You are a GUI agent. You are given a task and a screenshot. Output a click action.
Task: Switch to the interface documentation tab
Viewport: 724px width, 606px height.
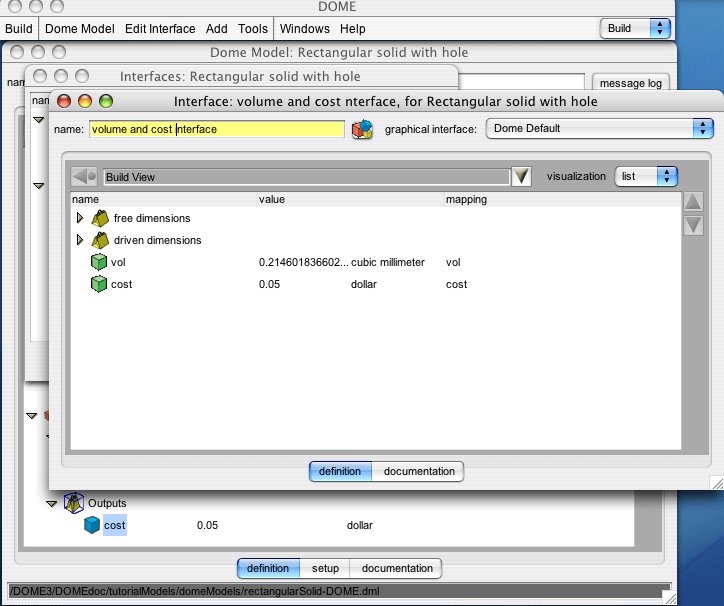(418, 472)
